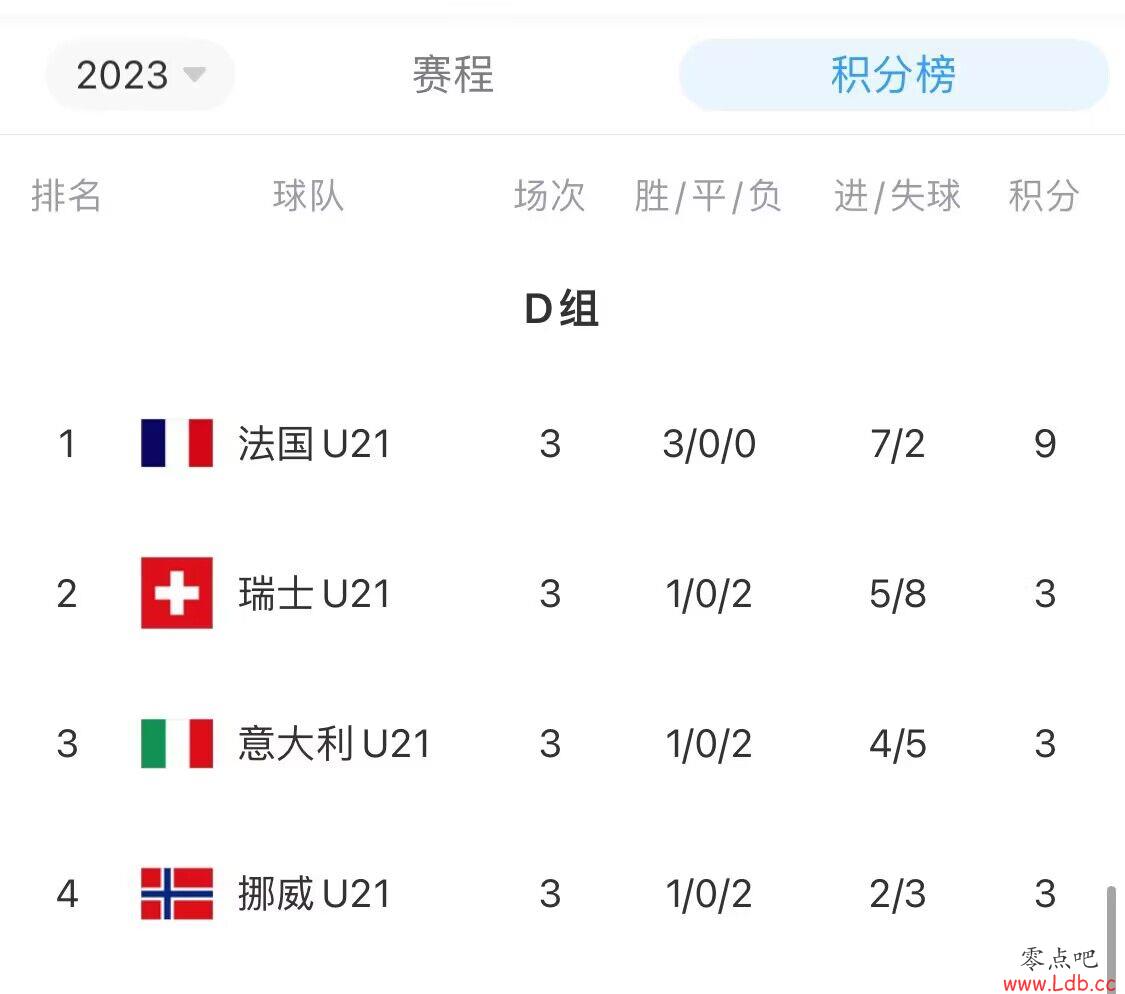Click the 胜/平/负 column header

click(x=707, y=196)
